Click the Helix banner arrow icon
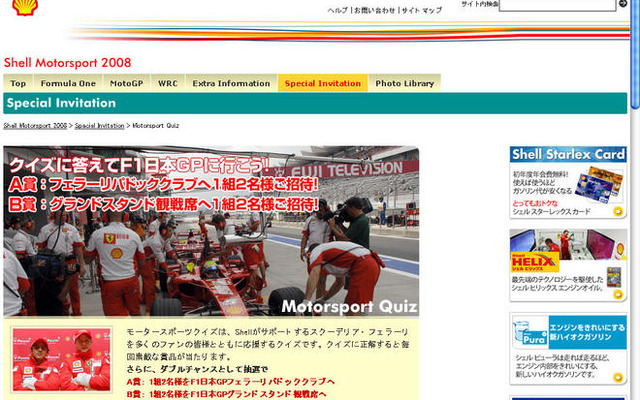This screenshot has height=400, width=640. [x=618, y=294]
